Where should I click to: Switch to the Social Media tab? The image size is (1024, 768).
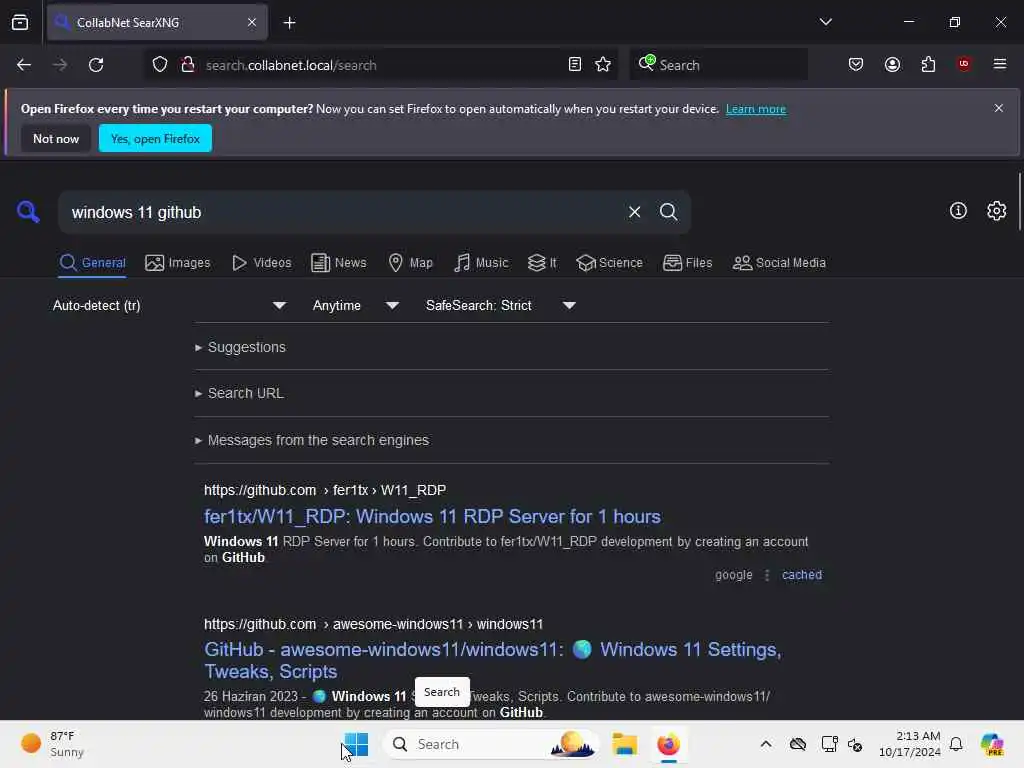[779, 263]
